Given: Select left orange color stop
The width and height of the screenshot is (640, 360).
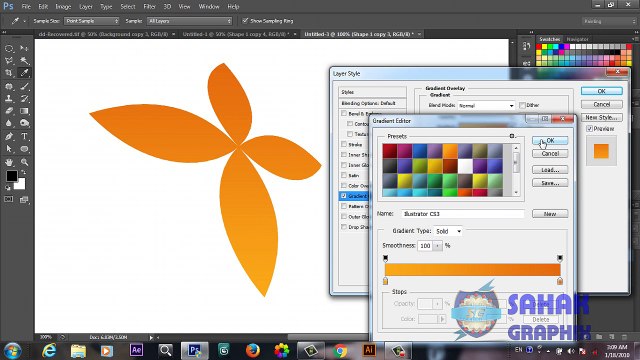Looking at the screenshot, I should coord(385,281).
